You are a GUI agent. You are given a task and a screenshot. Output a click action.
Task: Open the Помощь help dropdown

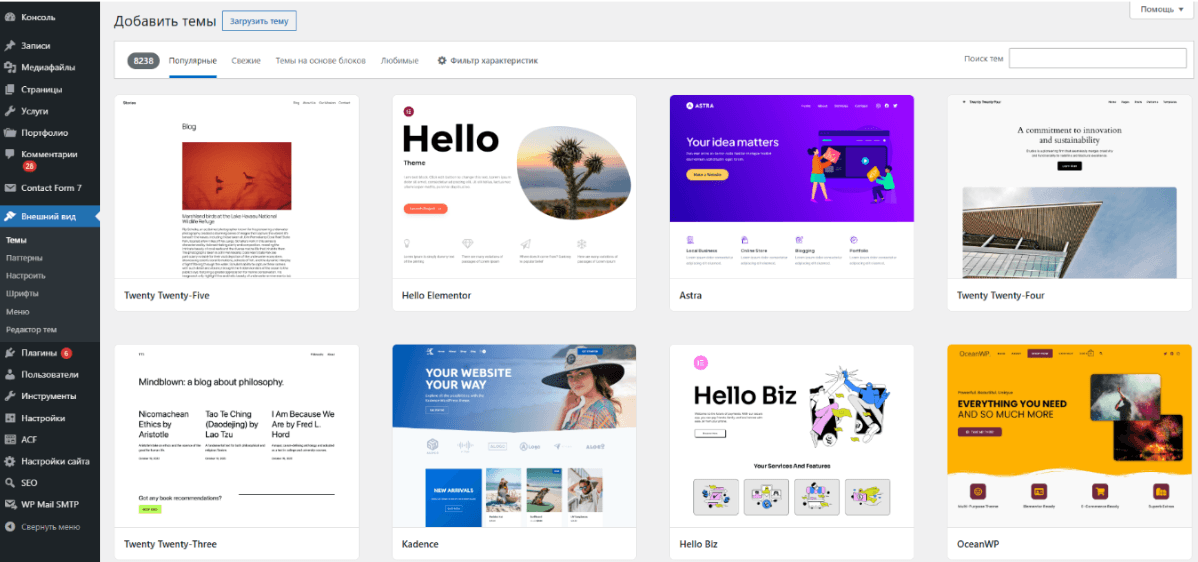pos(1161,9)
